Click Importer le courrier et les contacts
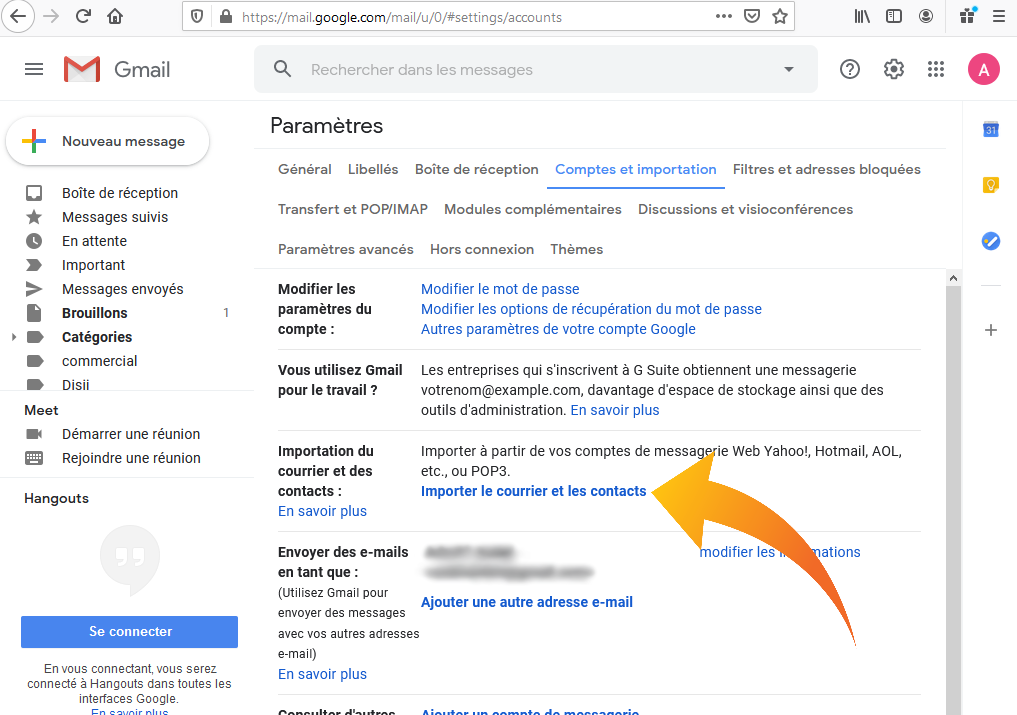This screenshot has height=715, width=1017. (533, 492)
